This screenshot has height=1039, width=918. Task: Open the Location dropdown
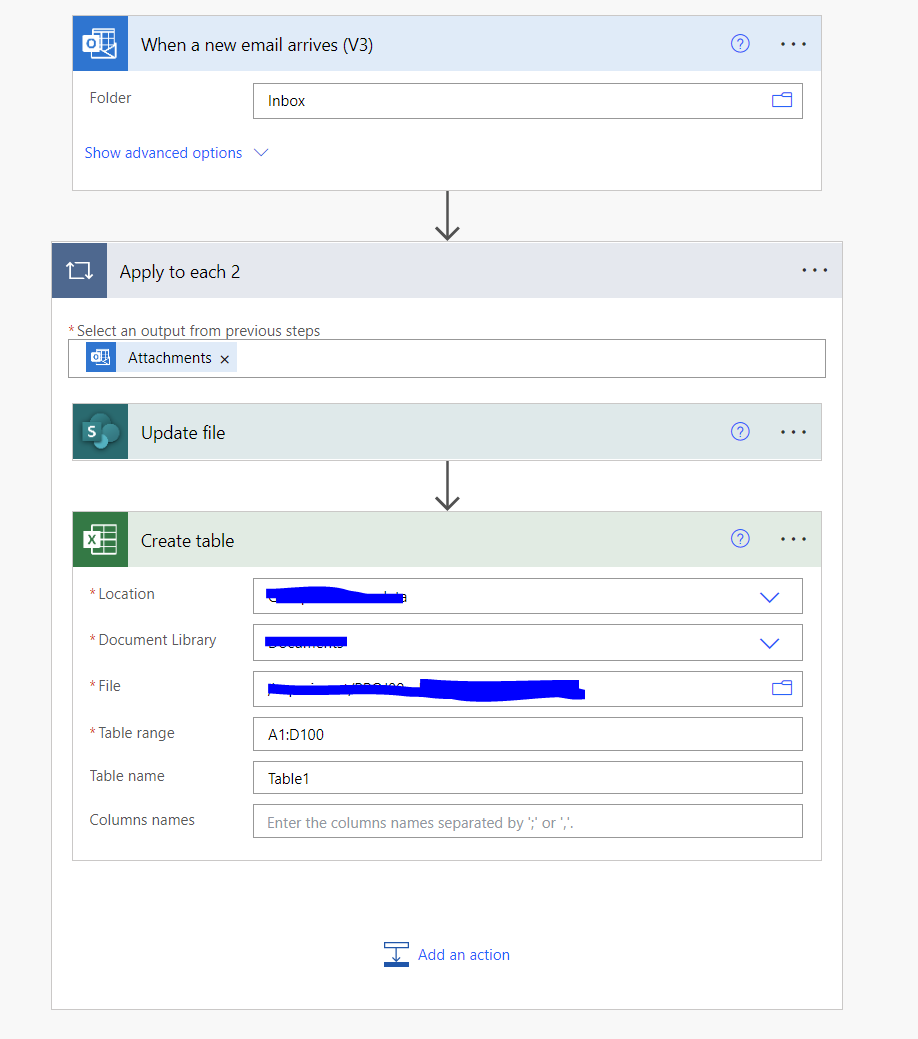tap(769, 596)
